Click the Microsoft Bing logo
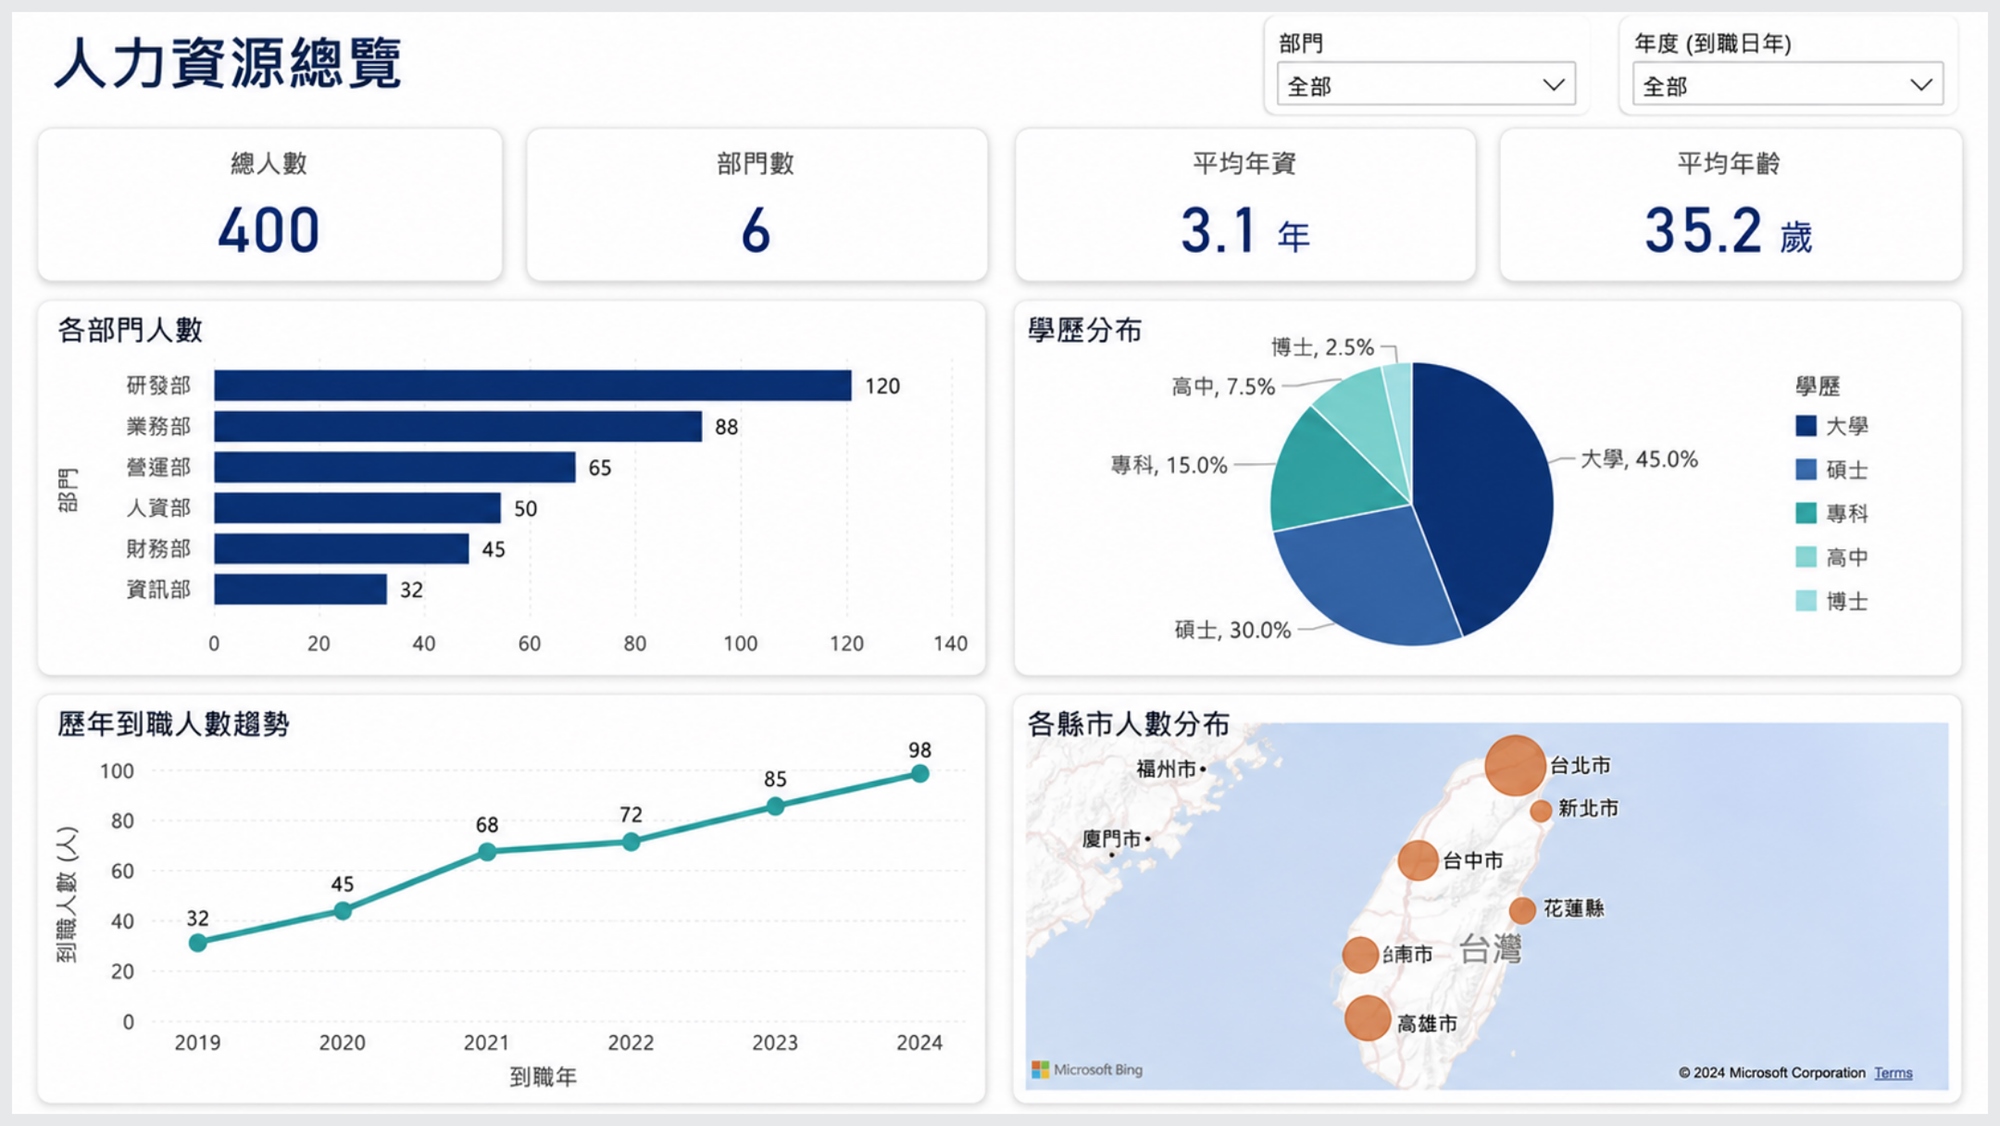2000x1126 pixels. (x=1087, y=1070)
